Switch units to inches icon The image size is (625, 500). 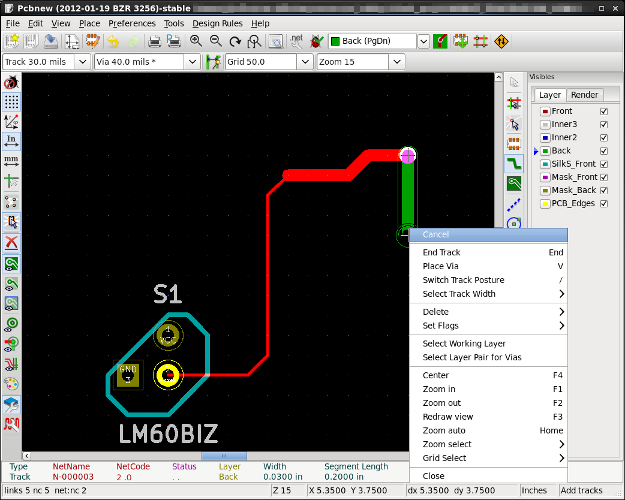[x=11, y=141]
